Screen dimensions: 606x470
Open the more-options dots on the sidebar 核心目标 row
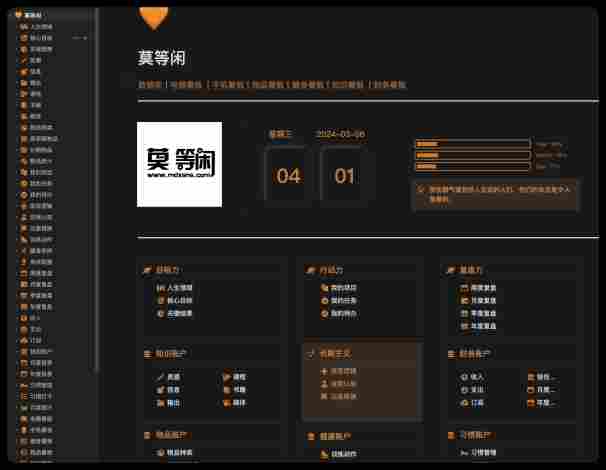[x=77, y=38]
